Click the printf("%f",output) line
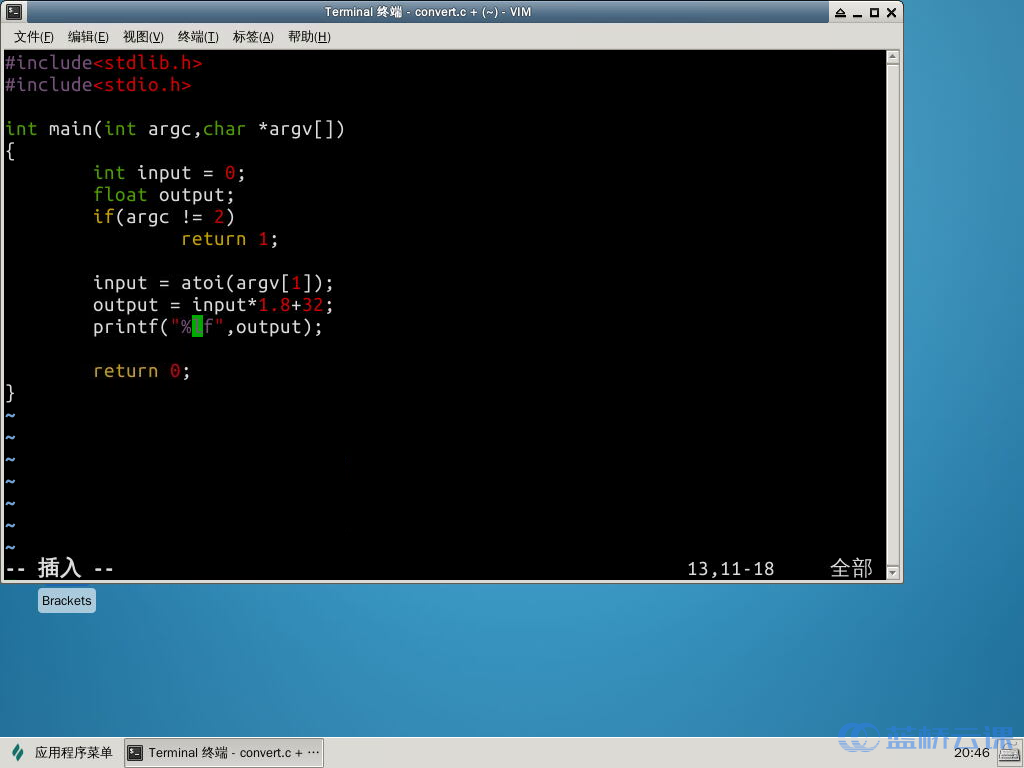 pyautogui.click(x=208, y=327)
